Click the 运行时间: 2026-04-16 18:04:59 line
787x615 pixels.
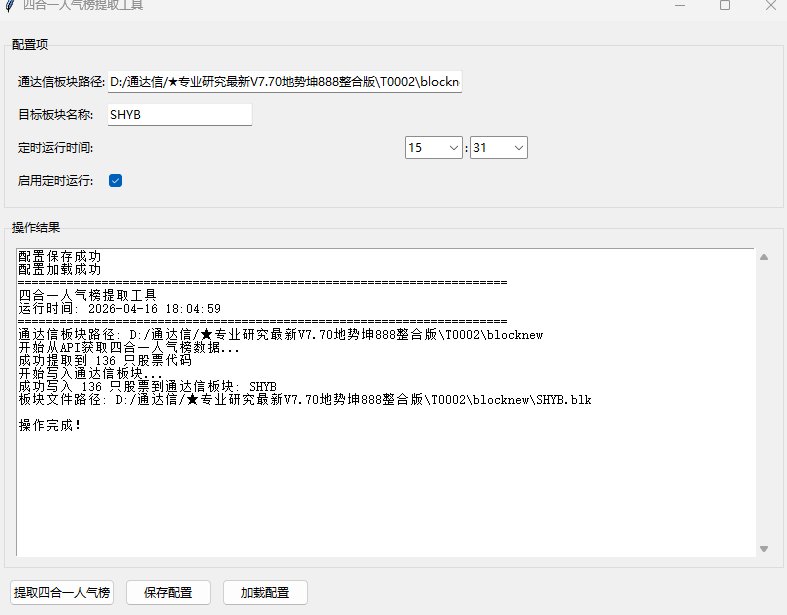coord(119,309)
